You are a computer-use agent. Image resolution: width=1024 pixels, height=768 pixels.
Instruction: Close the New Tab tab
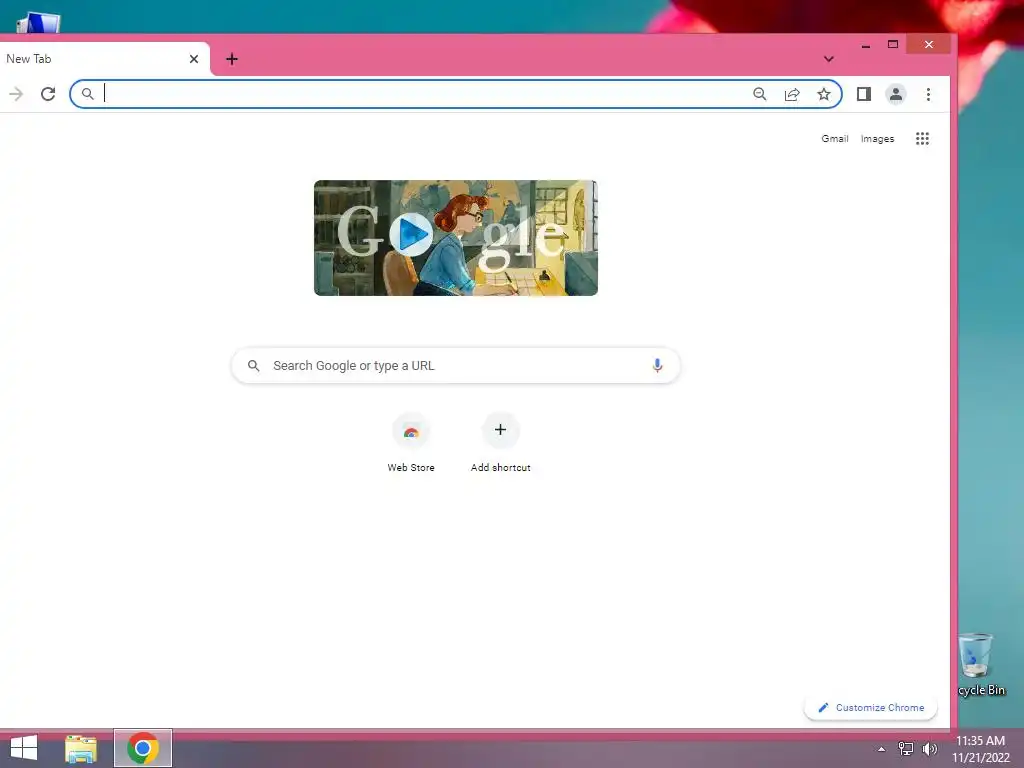[x=194, y=59]
